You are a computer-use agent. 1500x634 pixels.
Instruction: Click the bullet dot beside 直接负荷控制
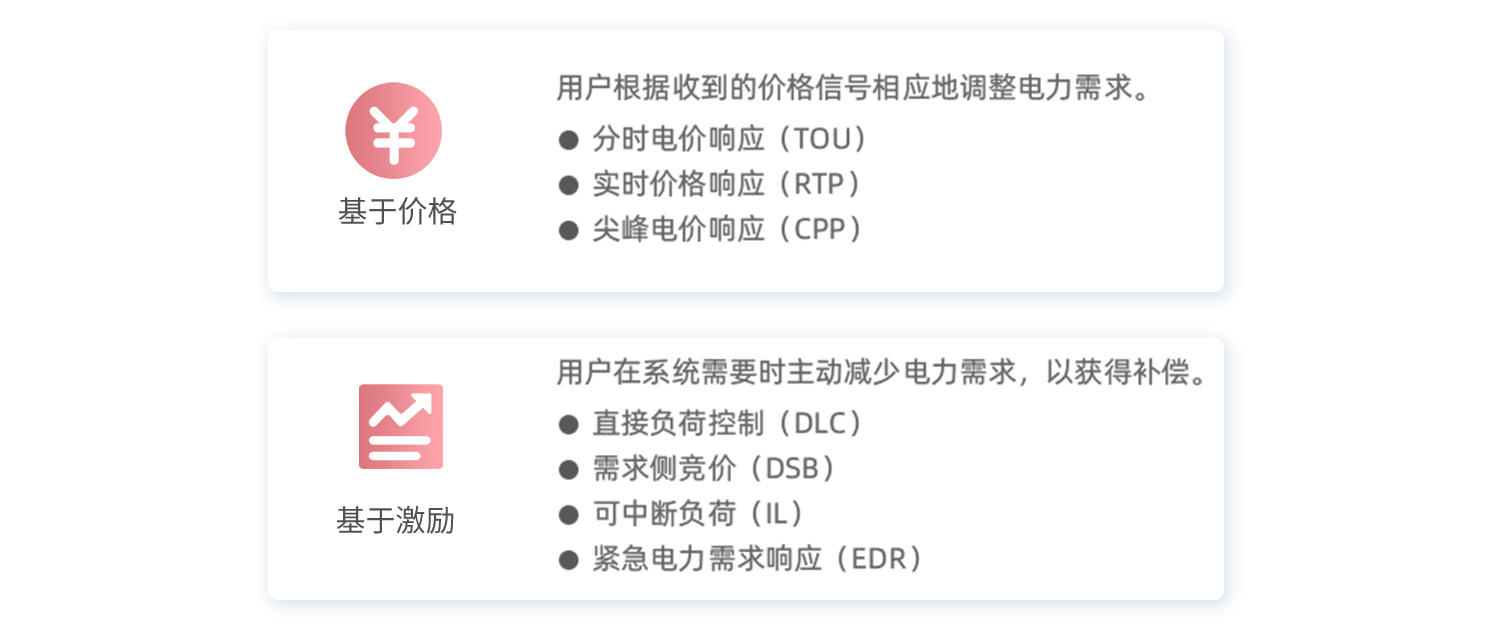(569, 424)
